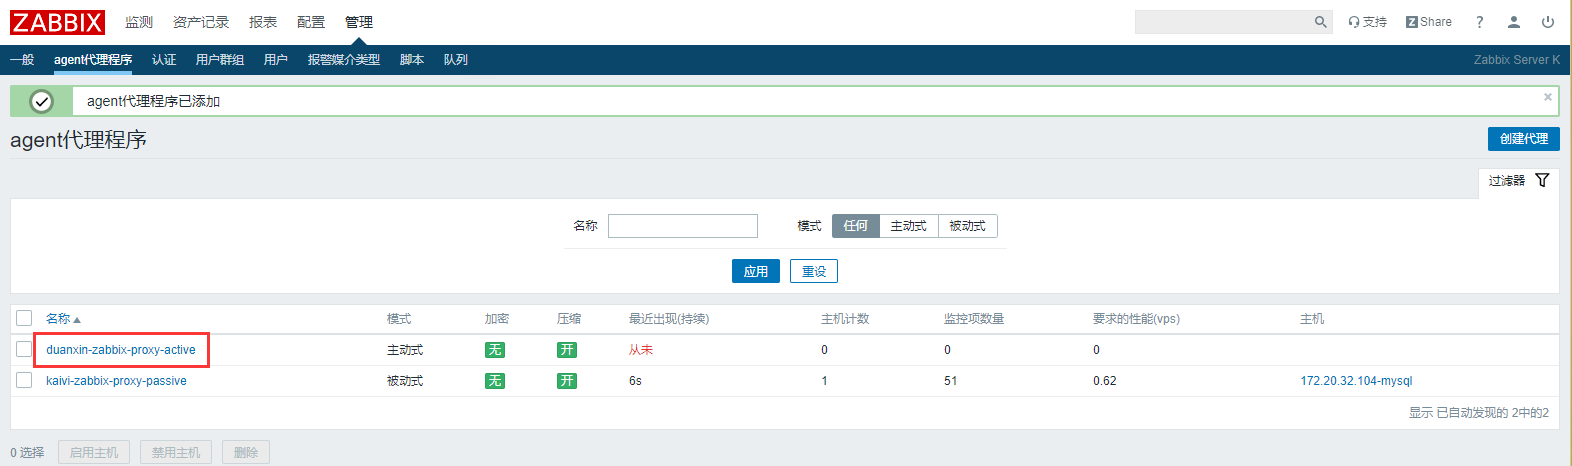The image size is (1572, 466).
Task: Open the 队列 submenu
Action: click(456, 60)
